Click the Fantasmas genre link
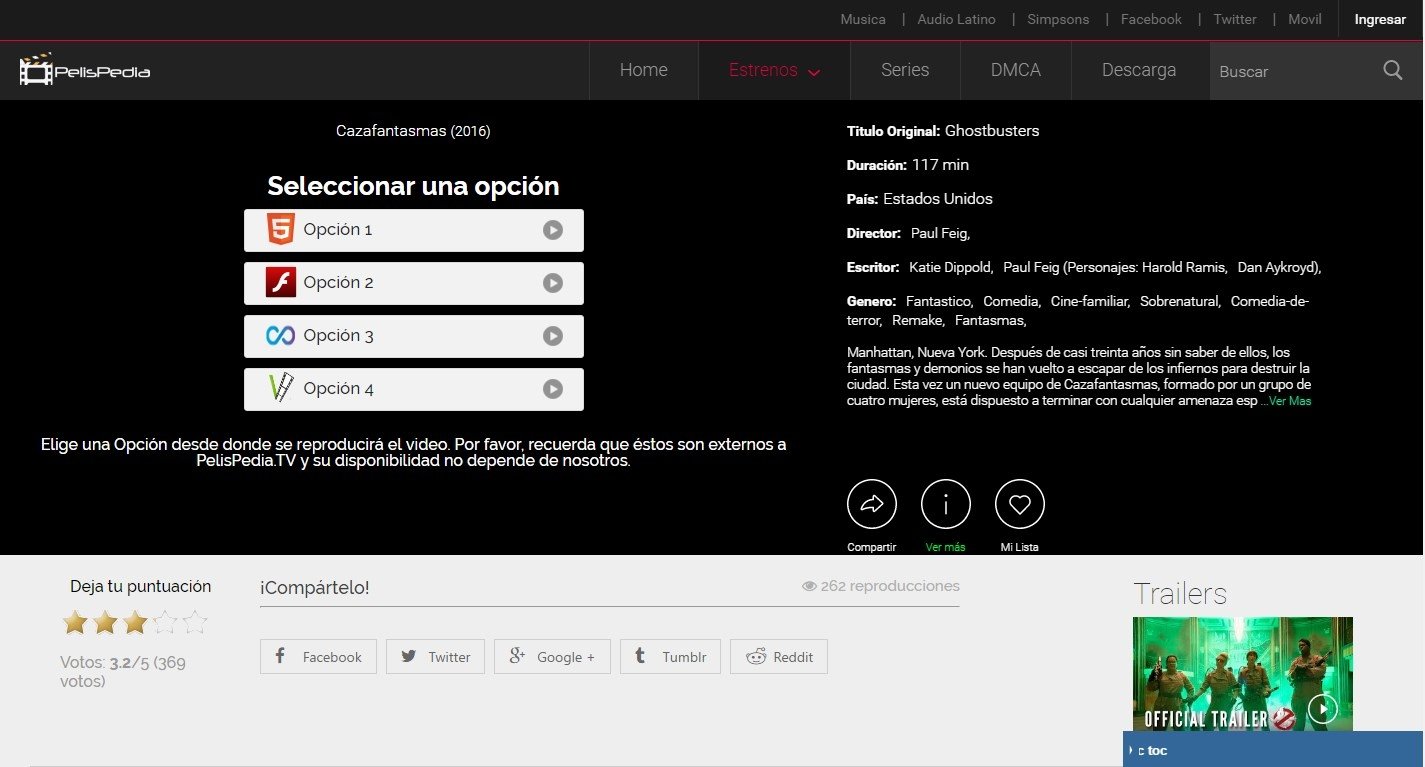 pos(990,320)
